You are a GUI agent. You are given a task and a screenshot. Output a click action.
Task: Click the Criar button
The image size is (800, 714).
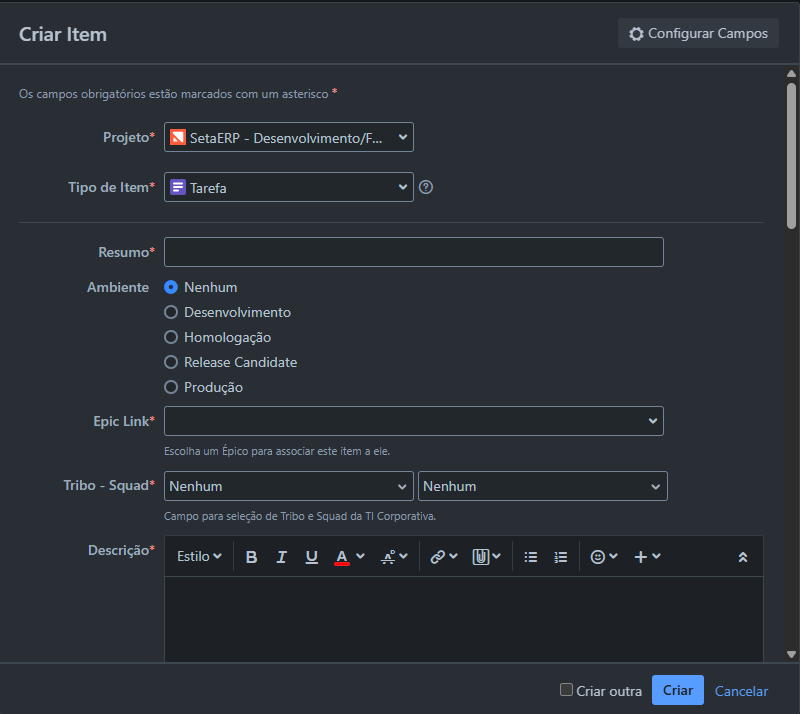coord(677,691)
